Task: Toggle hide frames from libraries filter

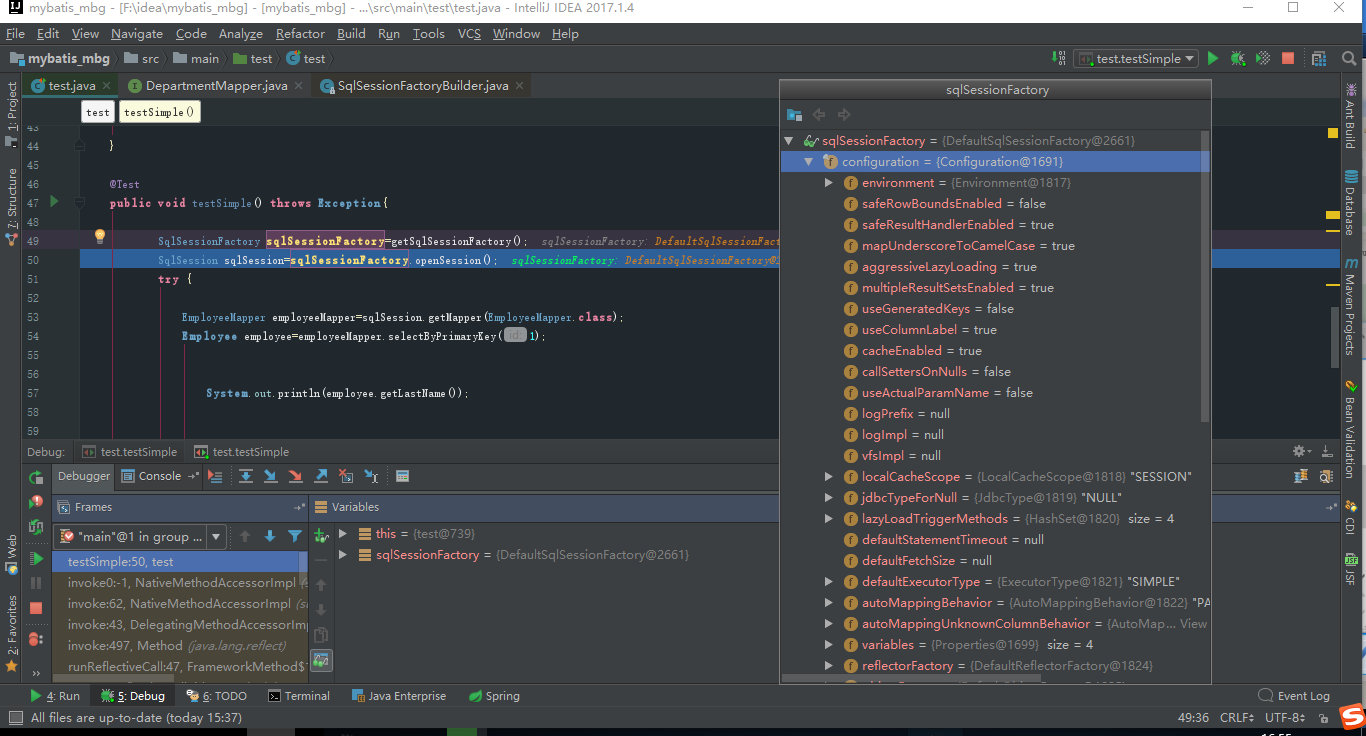Action: [x=294, y=536]
